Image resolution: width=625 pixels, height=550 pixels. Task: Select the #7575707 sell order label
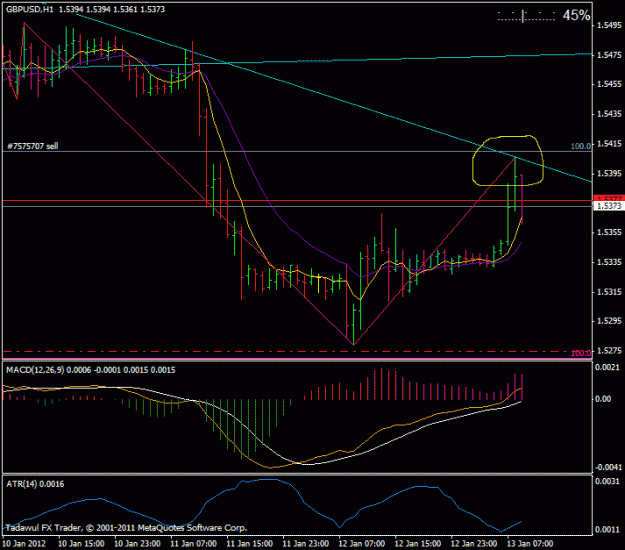(x=33, y=146)
